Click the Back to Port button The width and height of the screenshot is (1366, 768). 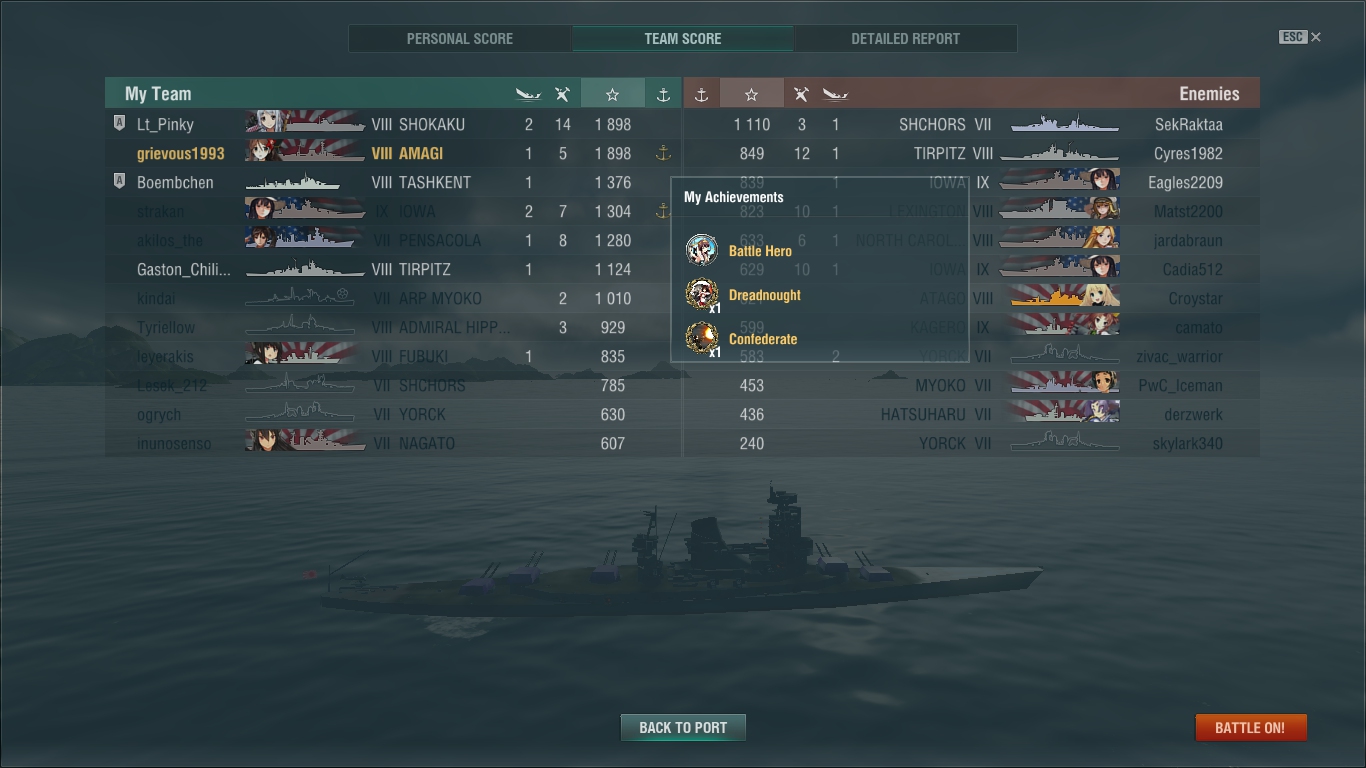[683, 727]
